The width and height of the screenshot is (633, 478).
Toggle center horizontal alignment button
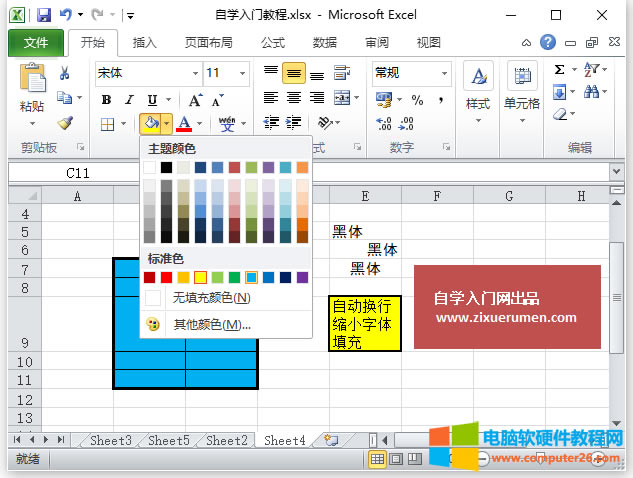coord(293,98)
